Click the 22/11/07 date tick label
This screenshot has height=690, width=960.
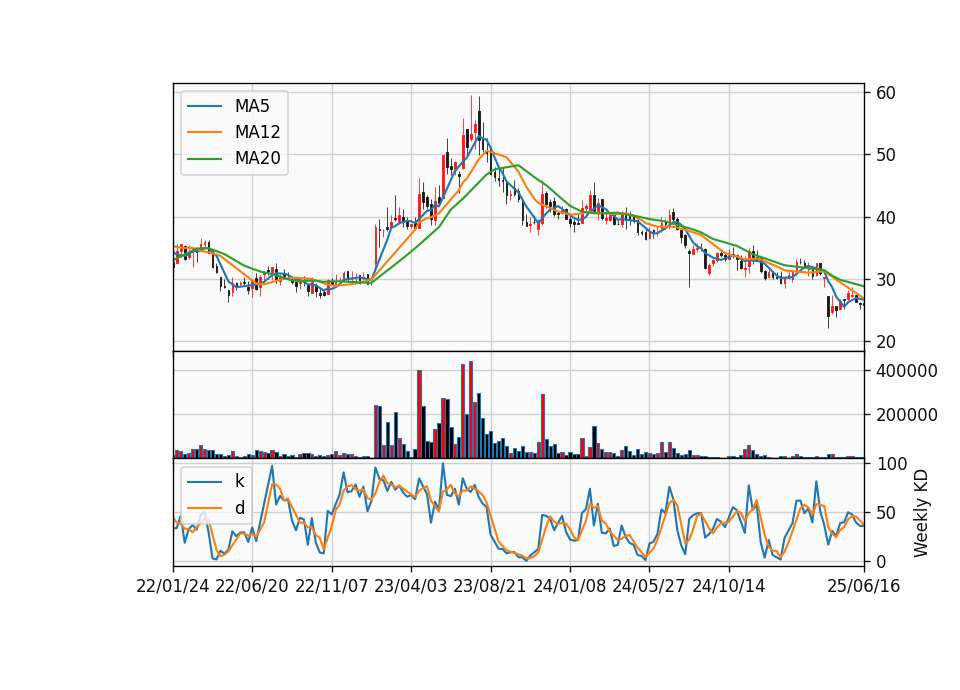(332, 586)
